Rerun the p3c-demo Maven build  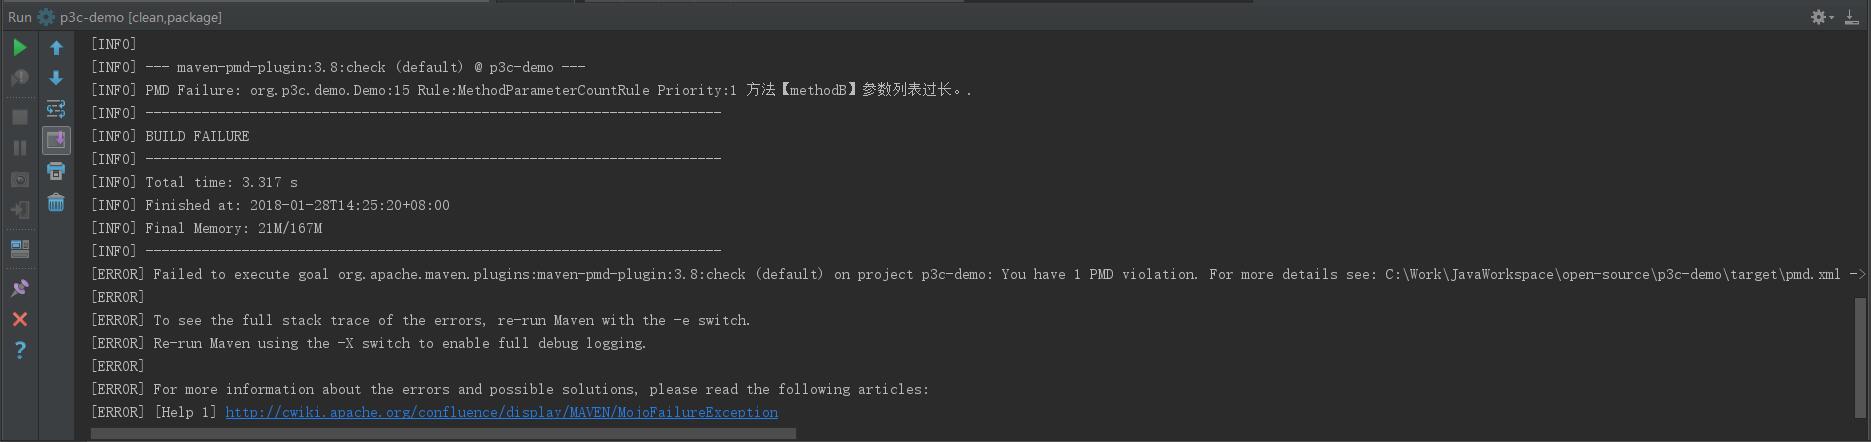coord(19,47)
